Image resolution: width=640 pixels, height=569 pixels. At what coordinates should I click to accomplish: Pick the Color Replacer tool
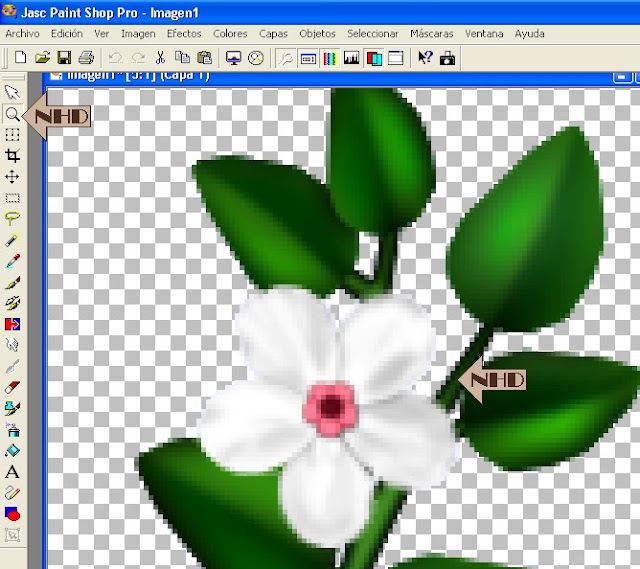[x=12, y=324]
